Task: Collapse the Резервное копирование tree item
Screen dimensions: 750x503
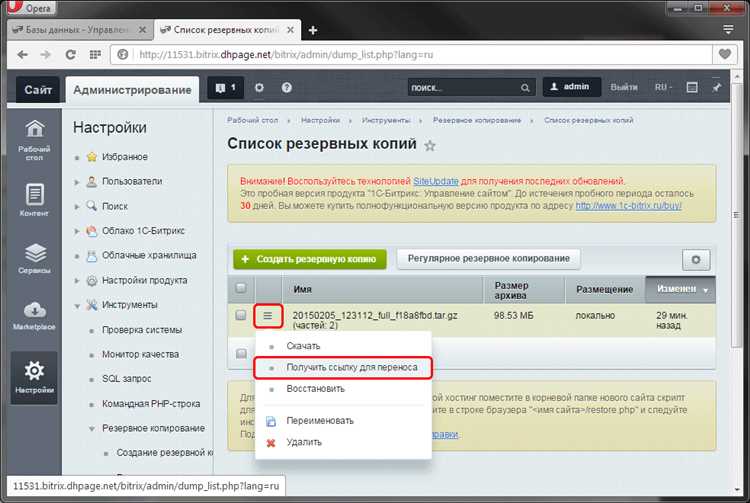Action: click(x=92, y=428)
